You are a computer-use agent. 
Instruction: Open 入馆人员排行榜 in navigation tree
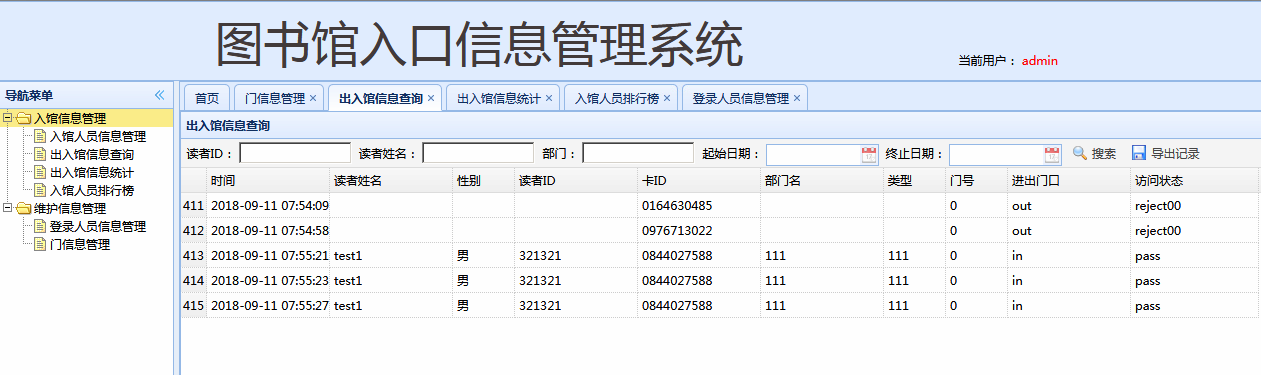[x=92, y=191]
